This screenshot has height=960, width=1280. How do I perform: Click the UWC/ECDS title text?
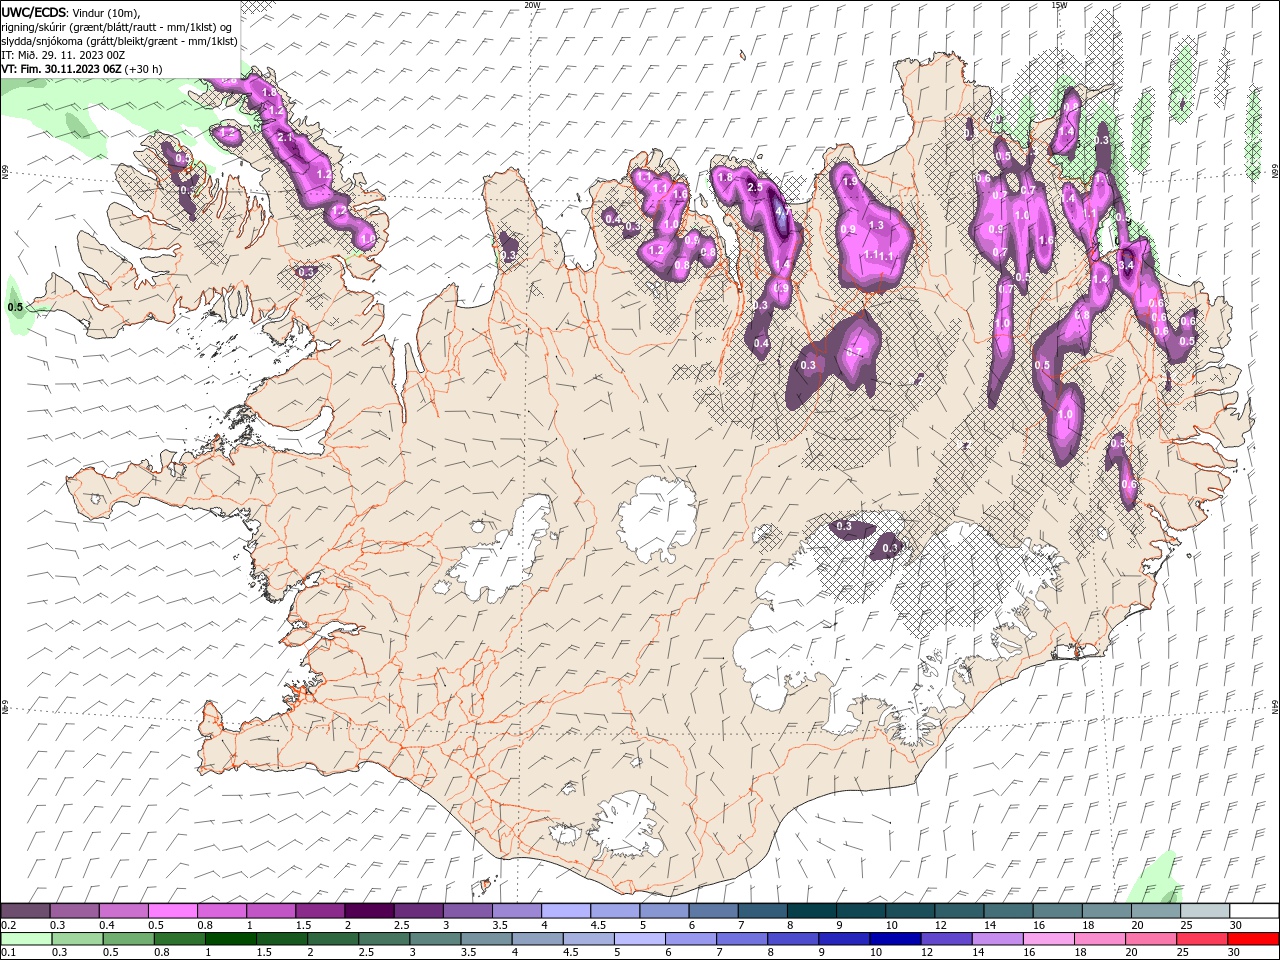tap(34, 11)
